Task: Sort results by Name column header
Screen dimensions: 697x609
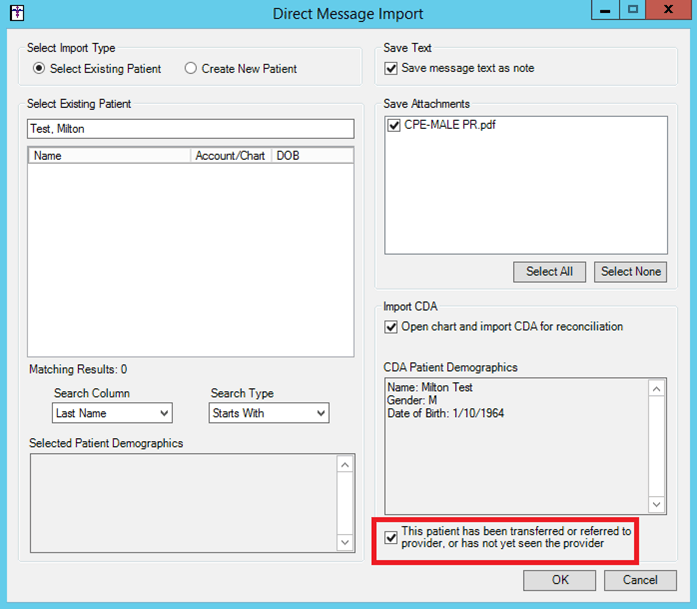Action: [x=110, y=156]
